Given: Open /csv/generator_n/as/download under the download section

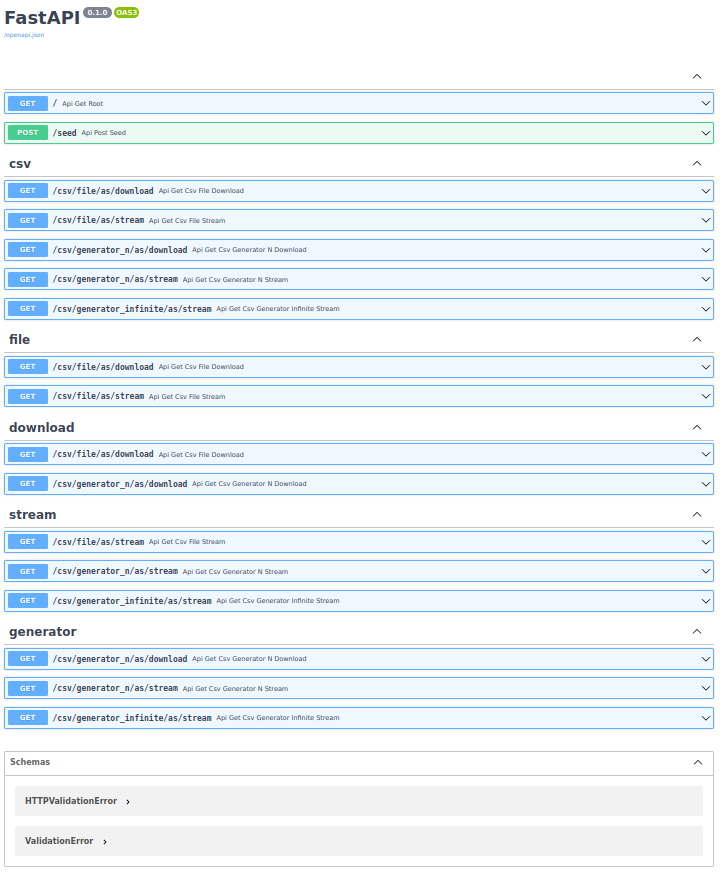Looking at the screenshot, I should pos(120,484).
